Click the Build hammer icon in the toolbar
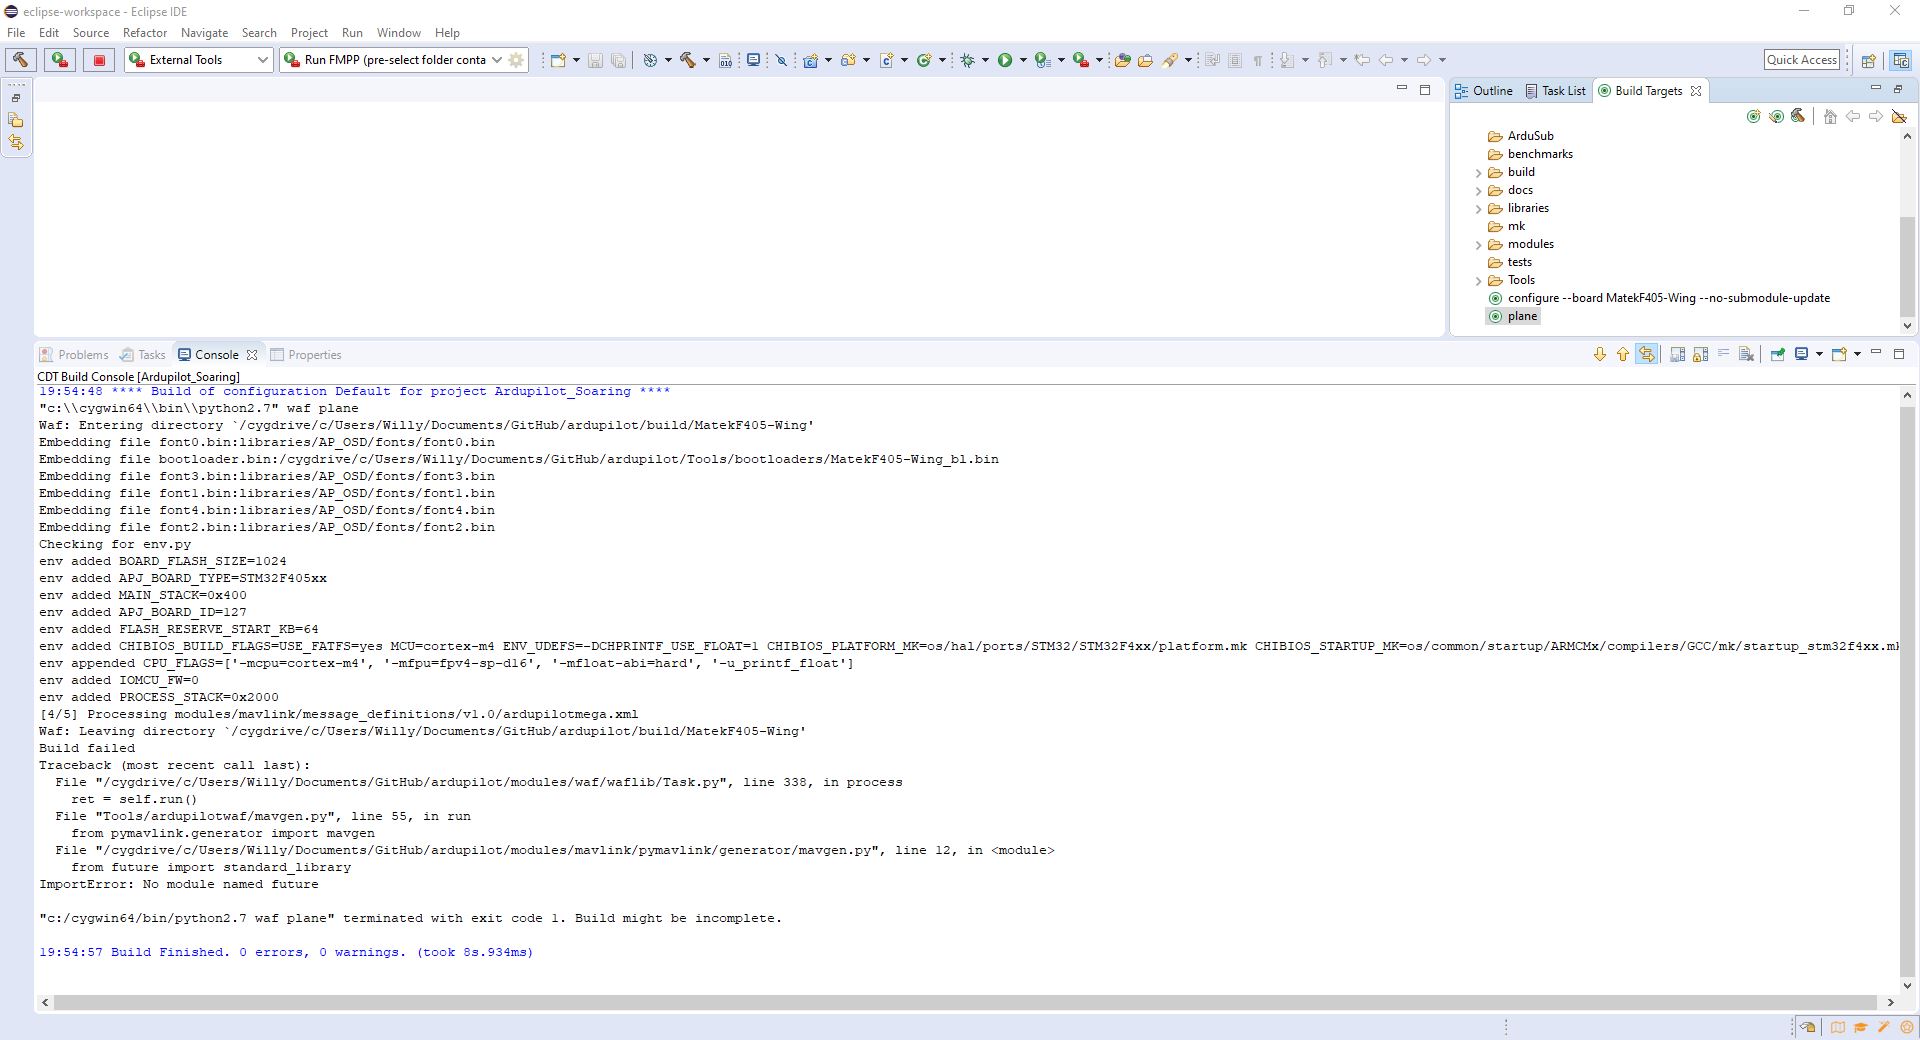Image resolution: width=1920 pixels, height=1040 pixels. coord(689,60)
